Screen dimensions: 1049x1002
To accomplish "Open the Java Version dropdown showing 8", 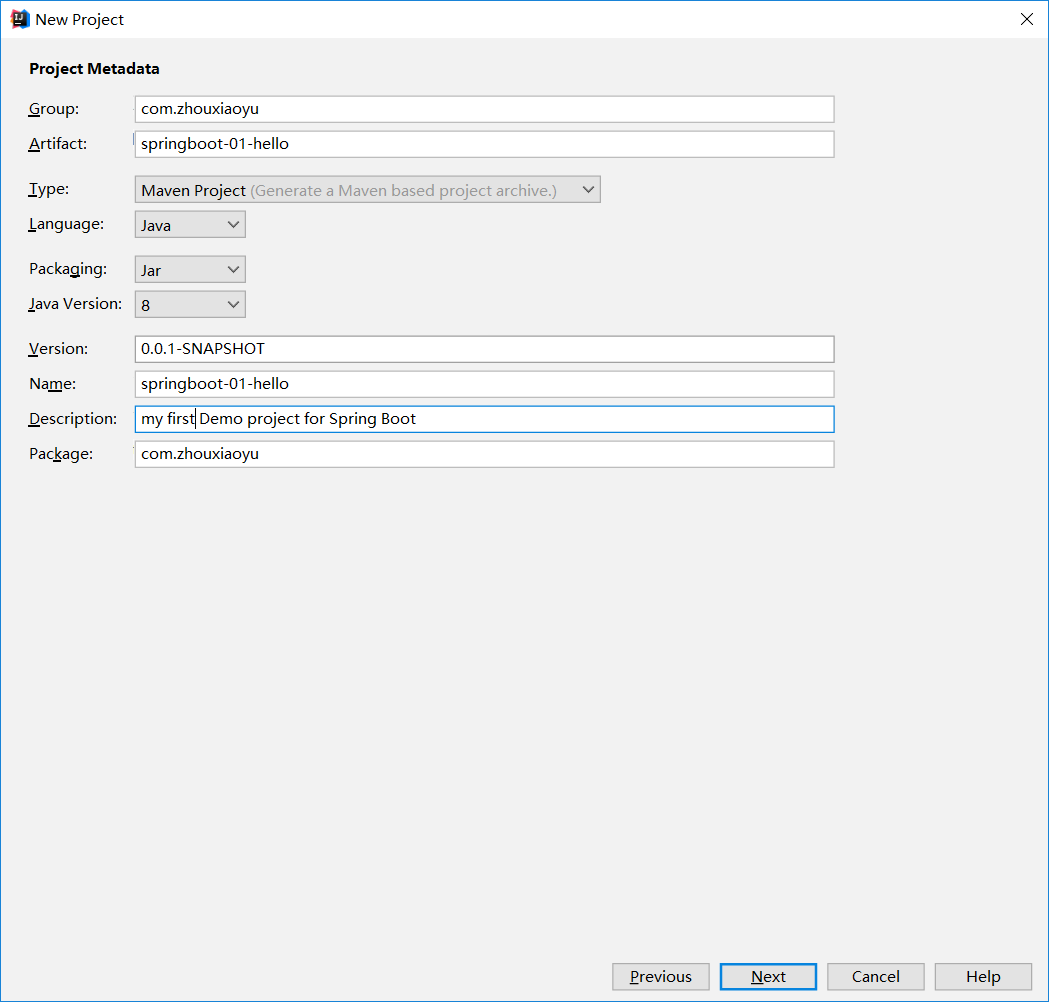I will (x=190, y=304).
